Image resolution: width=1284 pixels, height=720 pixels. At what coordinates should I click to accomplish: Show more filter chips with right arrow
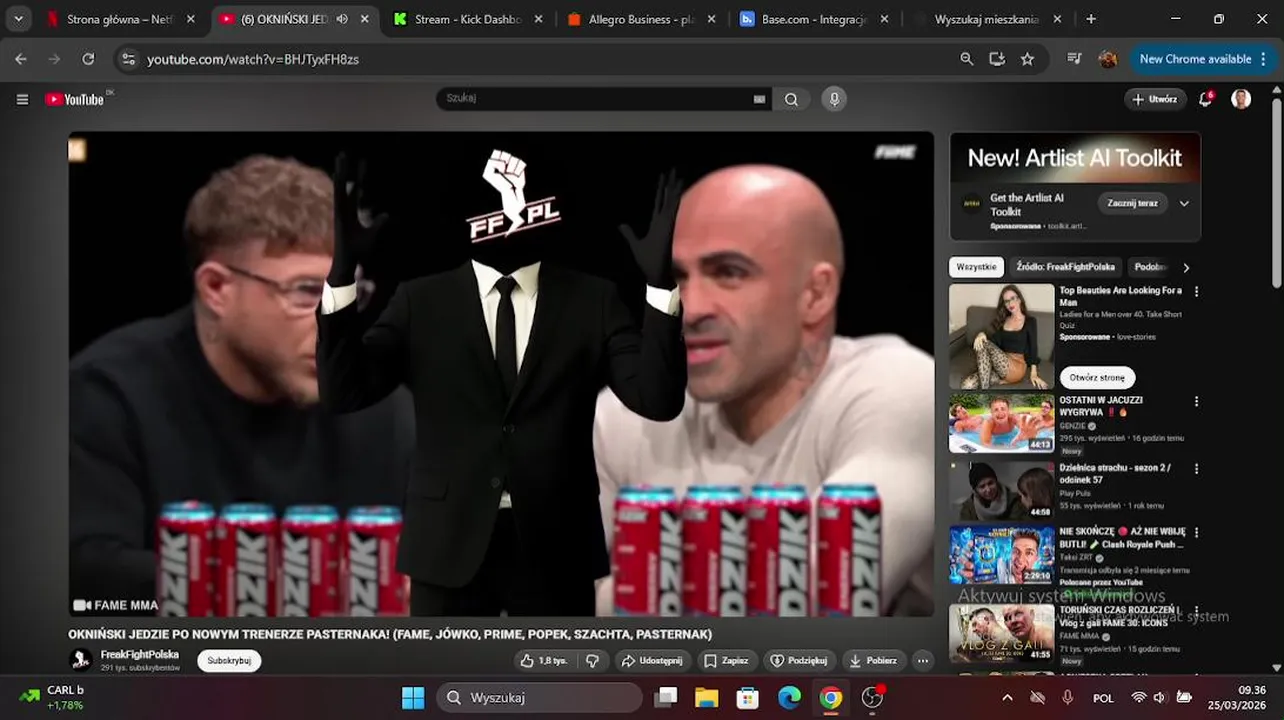pyautogui.click(x=1186, y=267)
